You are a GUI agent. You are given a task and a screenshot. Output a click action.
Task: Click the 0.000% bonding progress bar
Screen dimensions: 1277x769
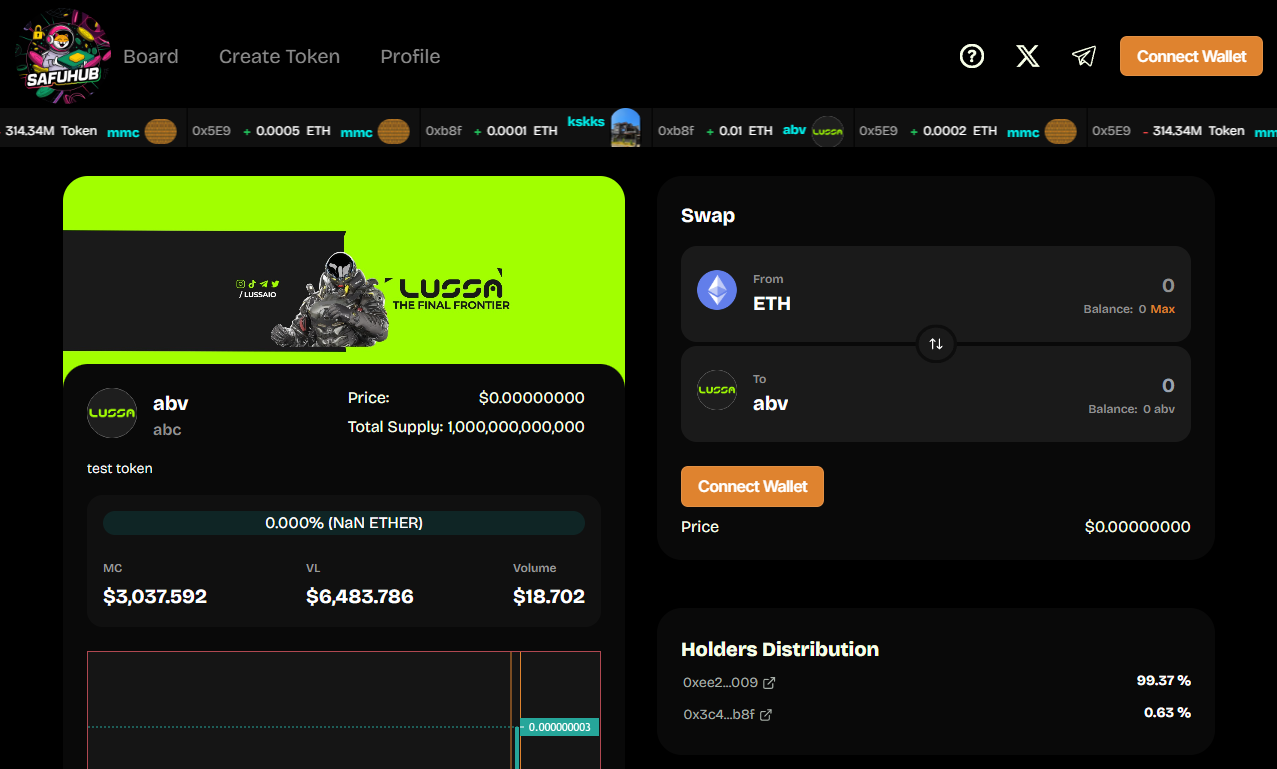[x=344, y=523]
